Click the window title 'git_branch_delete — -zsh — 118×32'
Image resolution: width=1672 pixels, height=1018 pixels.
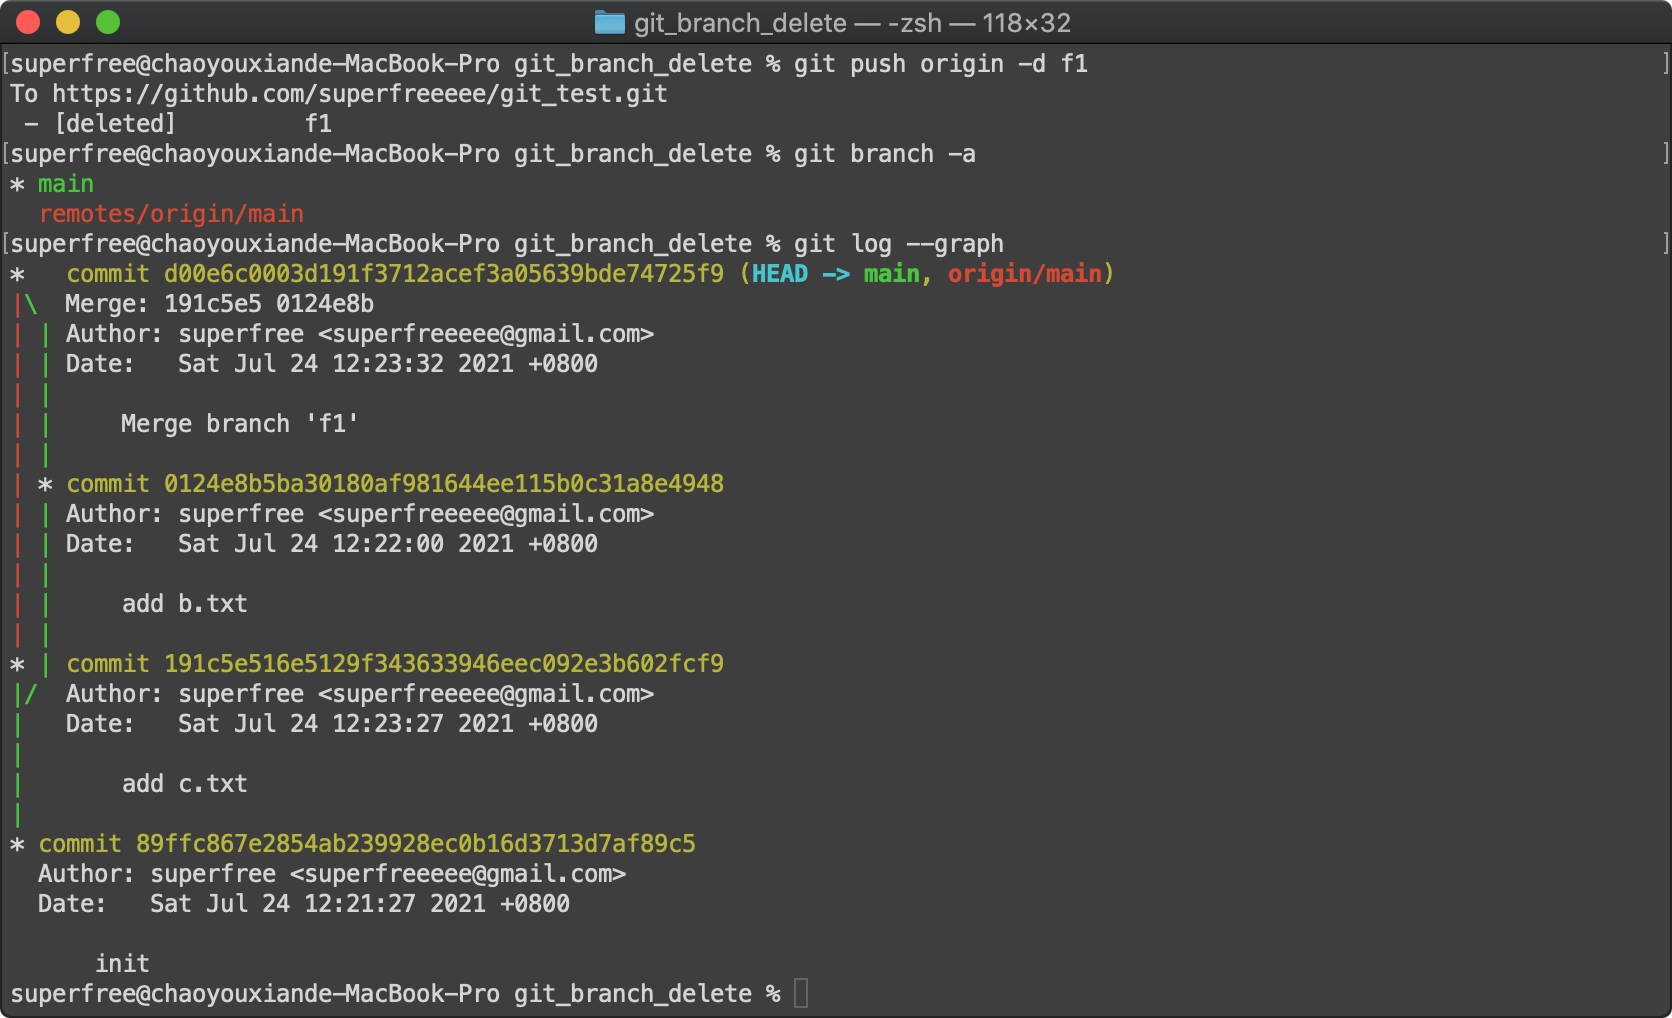[x=852, y=23]
